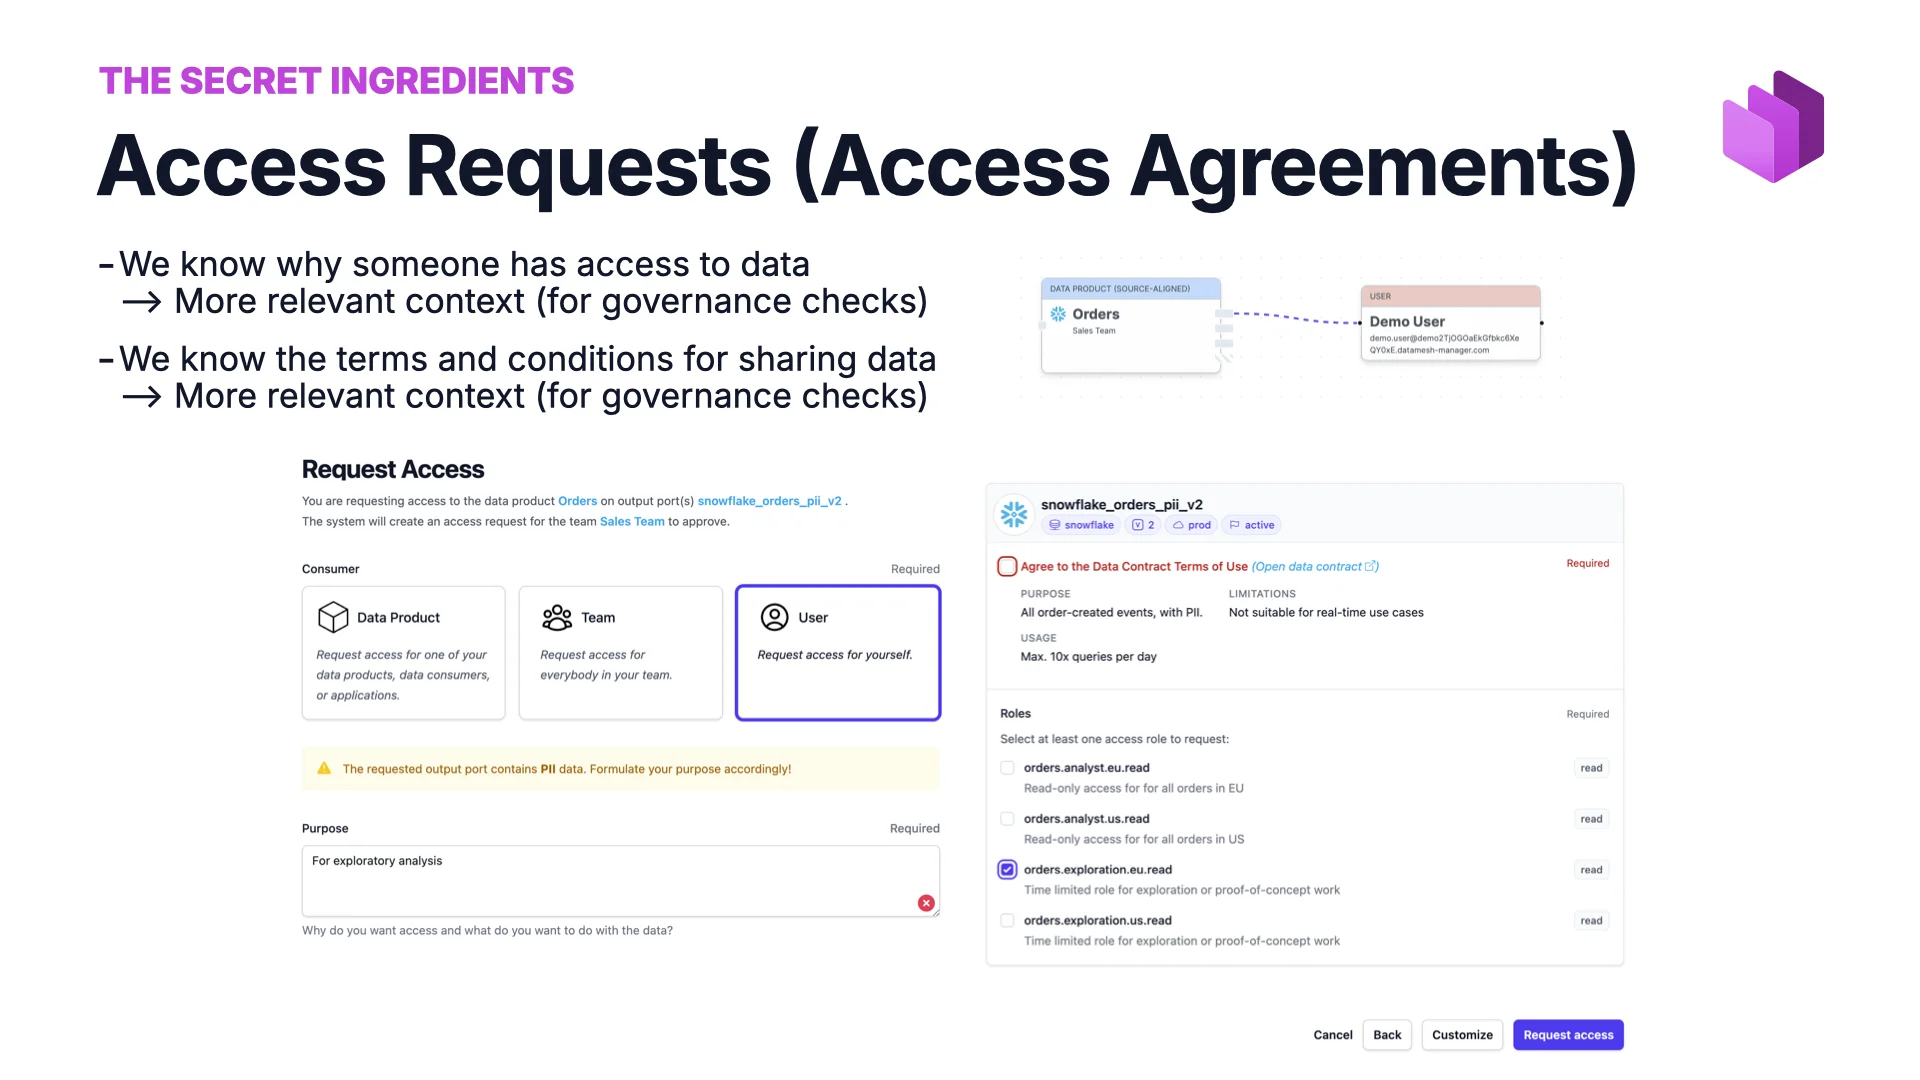Viewport: 1920px width, 1080px height.
Task: Click the Customize button
Action: (1462, 1035)
